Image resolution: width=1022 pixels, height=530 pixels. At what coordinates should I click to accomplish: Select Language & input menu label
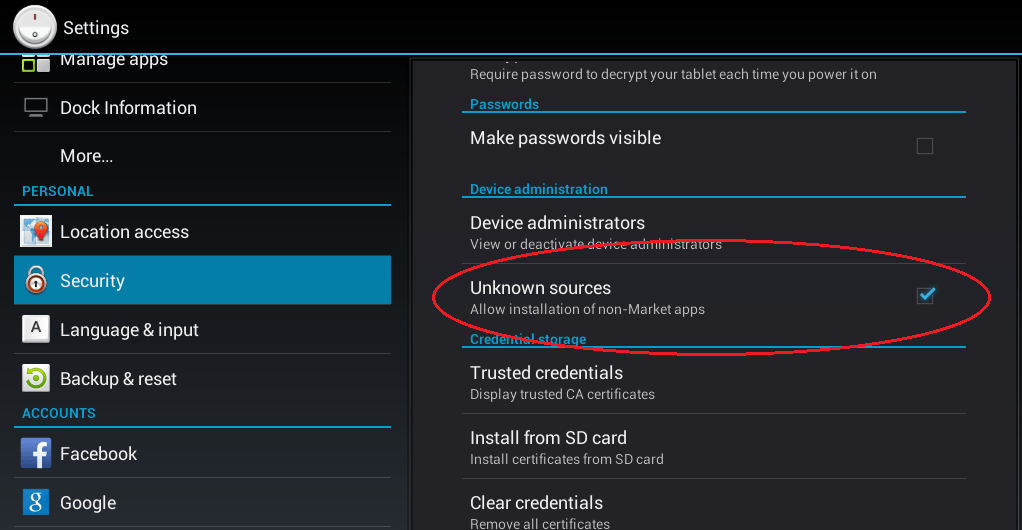coord(129,330)
